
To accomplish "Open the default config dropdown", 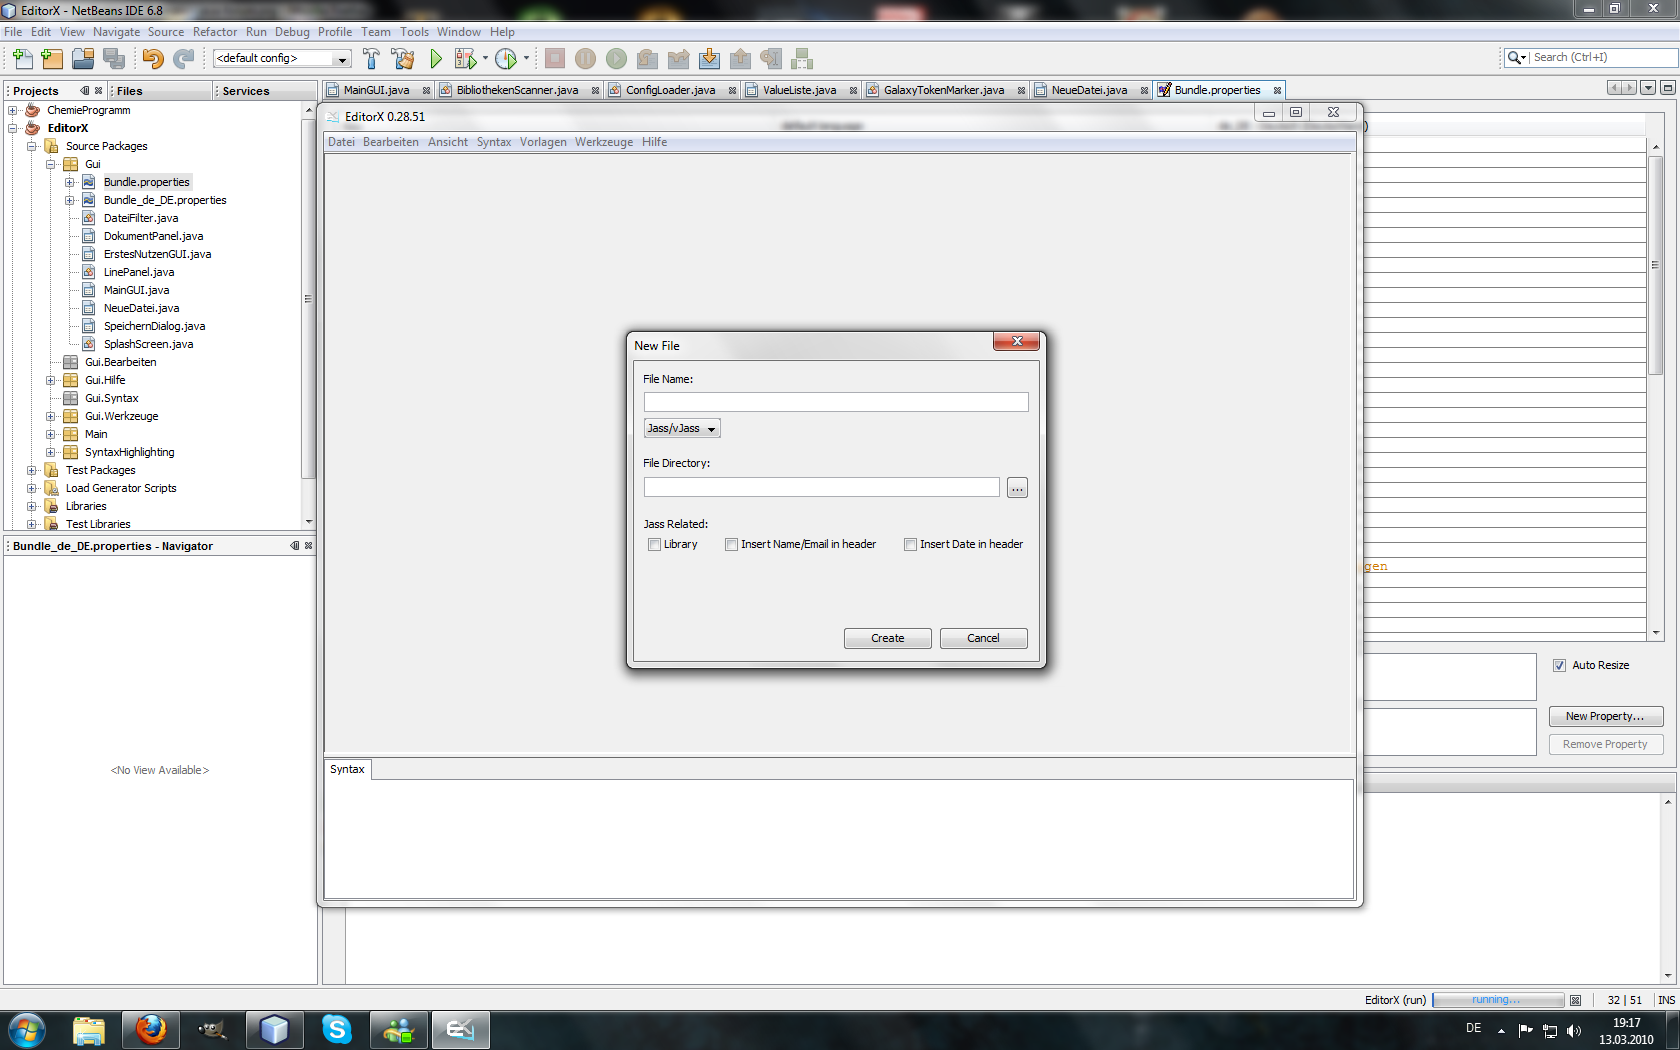I will 282,59.
